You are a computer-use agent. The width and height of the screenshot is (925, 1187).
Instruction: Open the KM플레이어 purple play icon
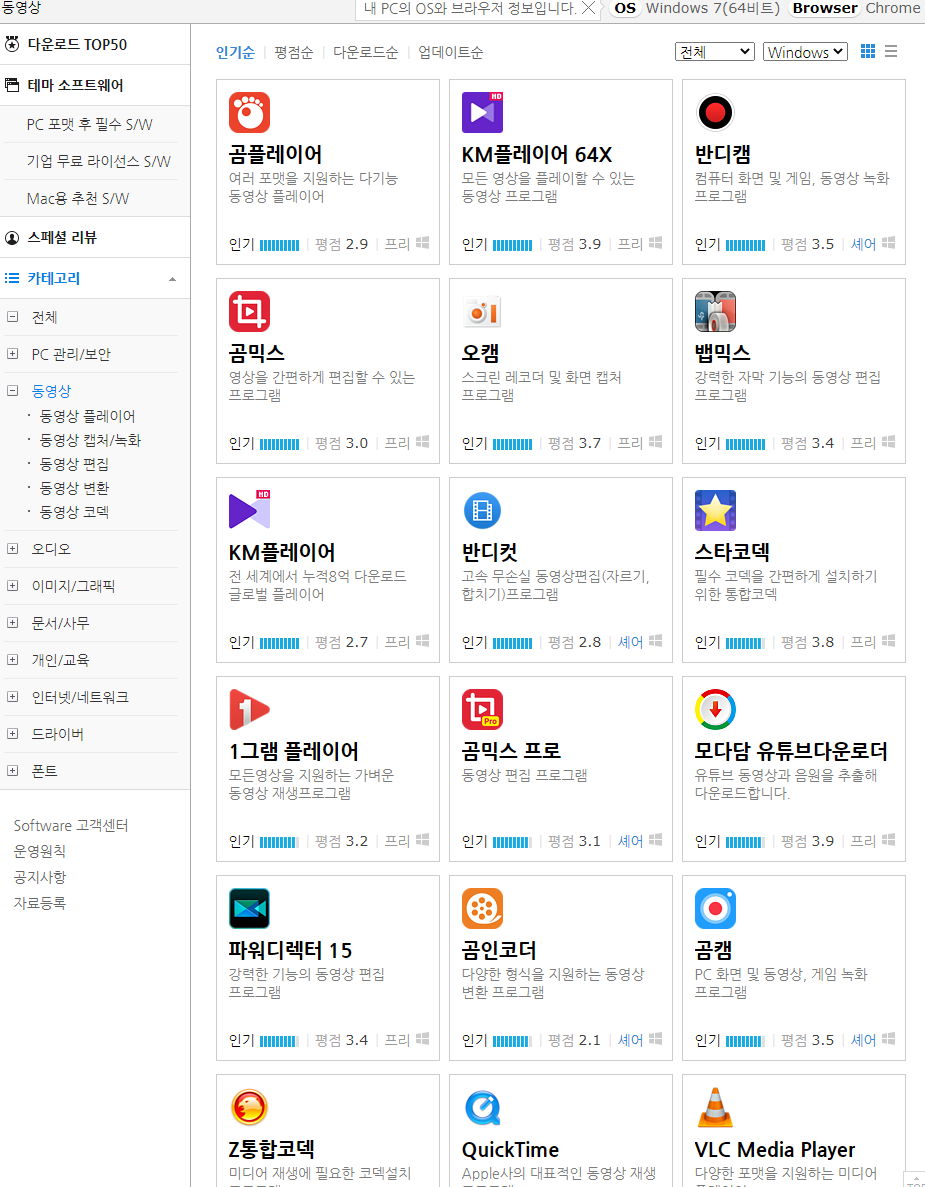pos(249,510)
